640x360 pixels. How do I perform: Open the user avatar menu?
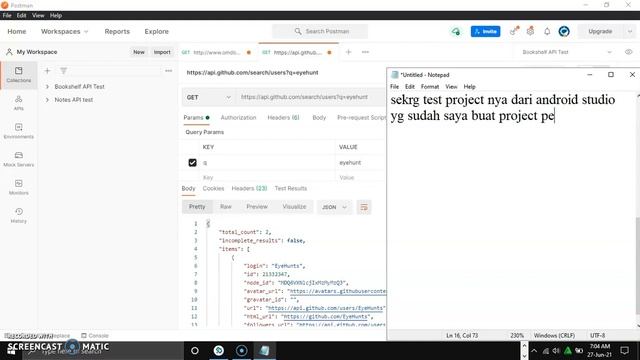pyautogui.click(x=564, y=31)
